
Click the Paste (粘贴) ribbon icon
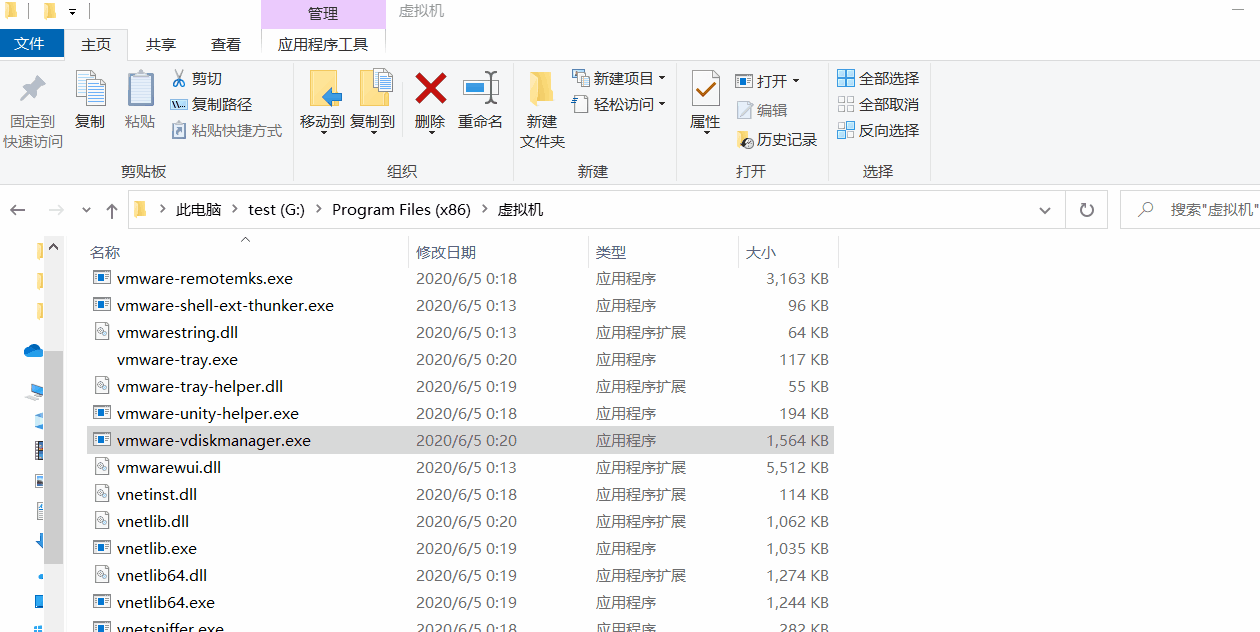pos(140,90)
